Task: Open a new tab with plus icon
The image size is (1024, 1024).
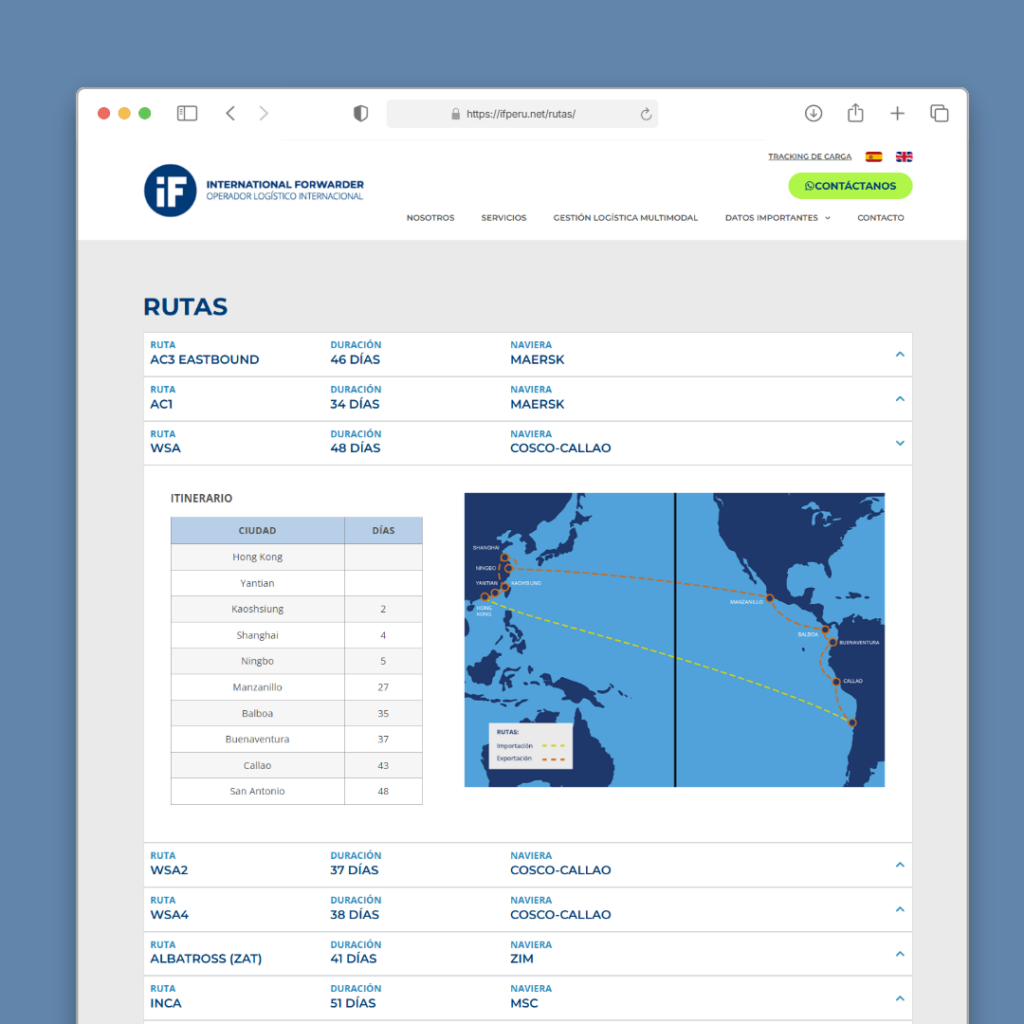Action: pos(897,114)
